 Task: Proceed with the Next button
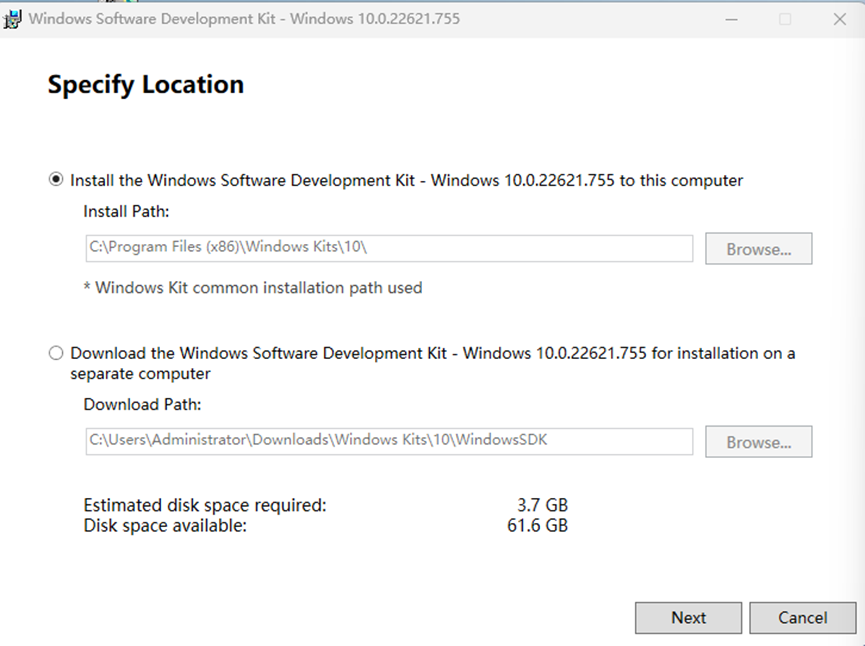tap(688, 618)
